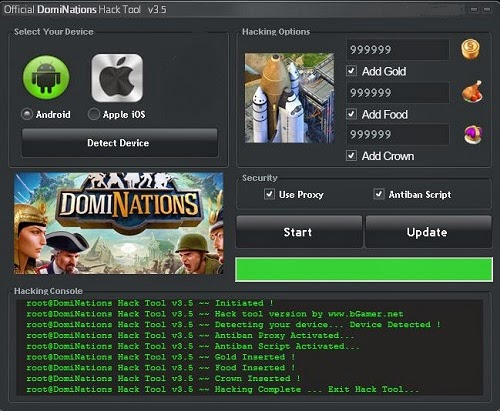Select the Android radio button
The image size is (500, 411).
[x=27, y=114]
